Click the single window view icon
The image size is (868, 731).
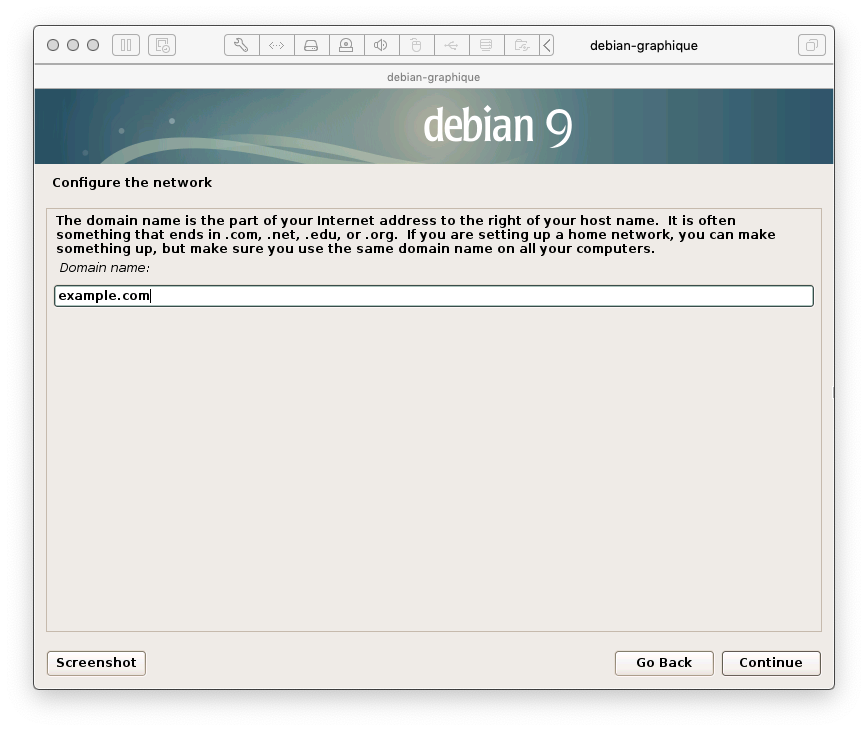coord(812,45)
